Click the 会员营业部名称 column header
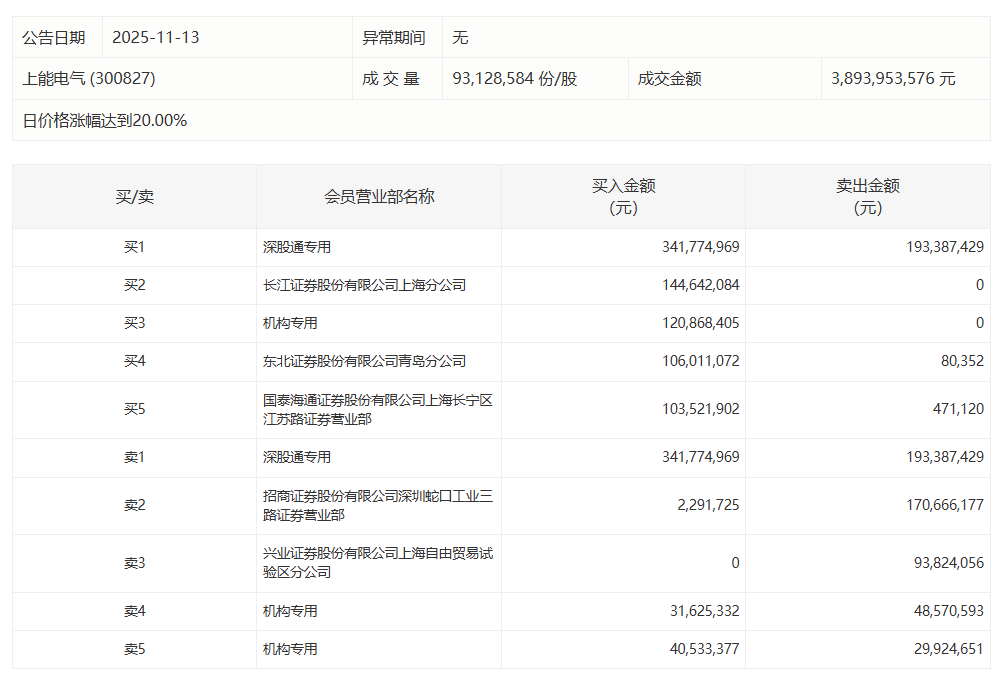This screenshot has width=1004, height=686. coord(379,197)
